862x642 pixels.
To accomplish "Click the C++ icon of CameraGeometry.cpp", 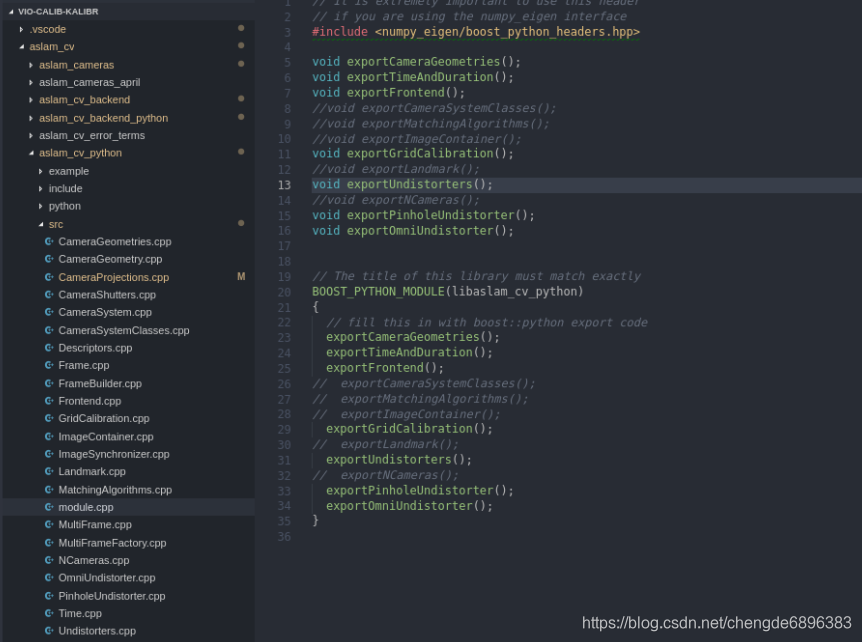I will click(x=49, y=259).
